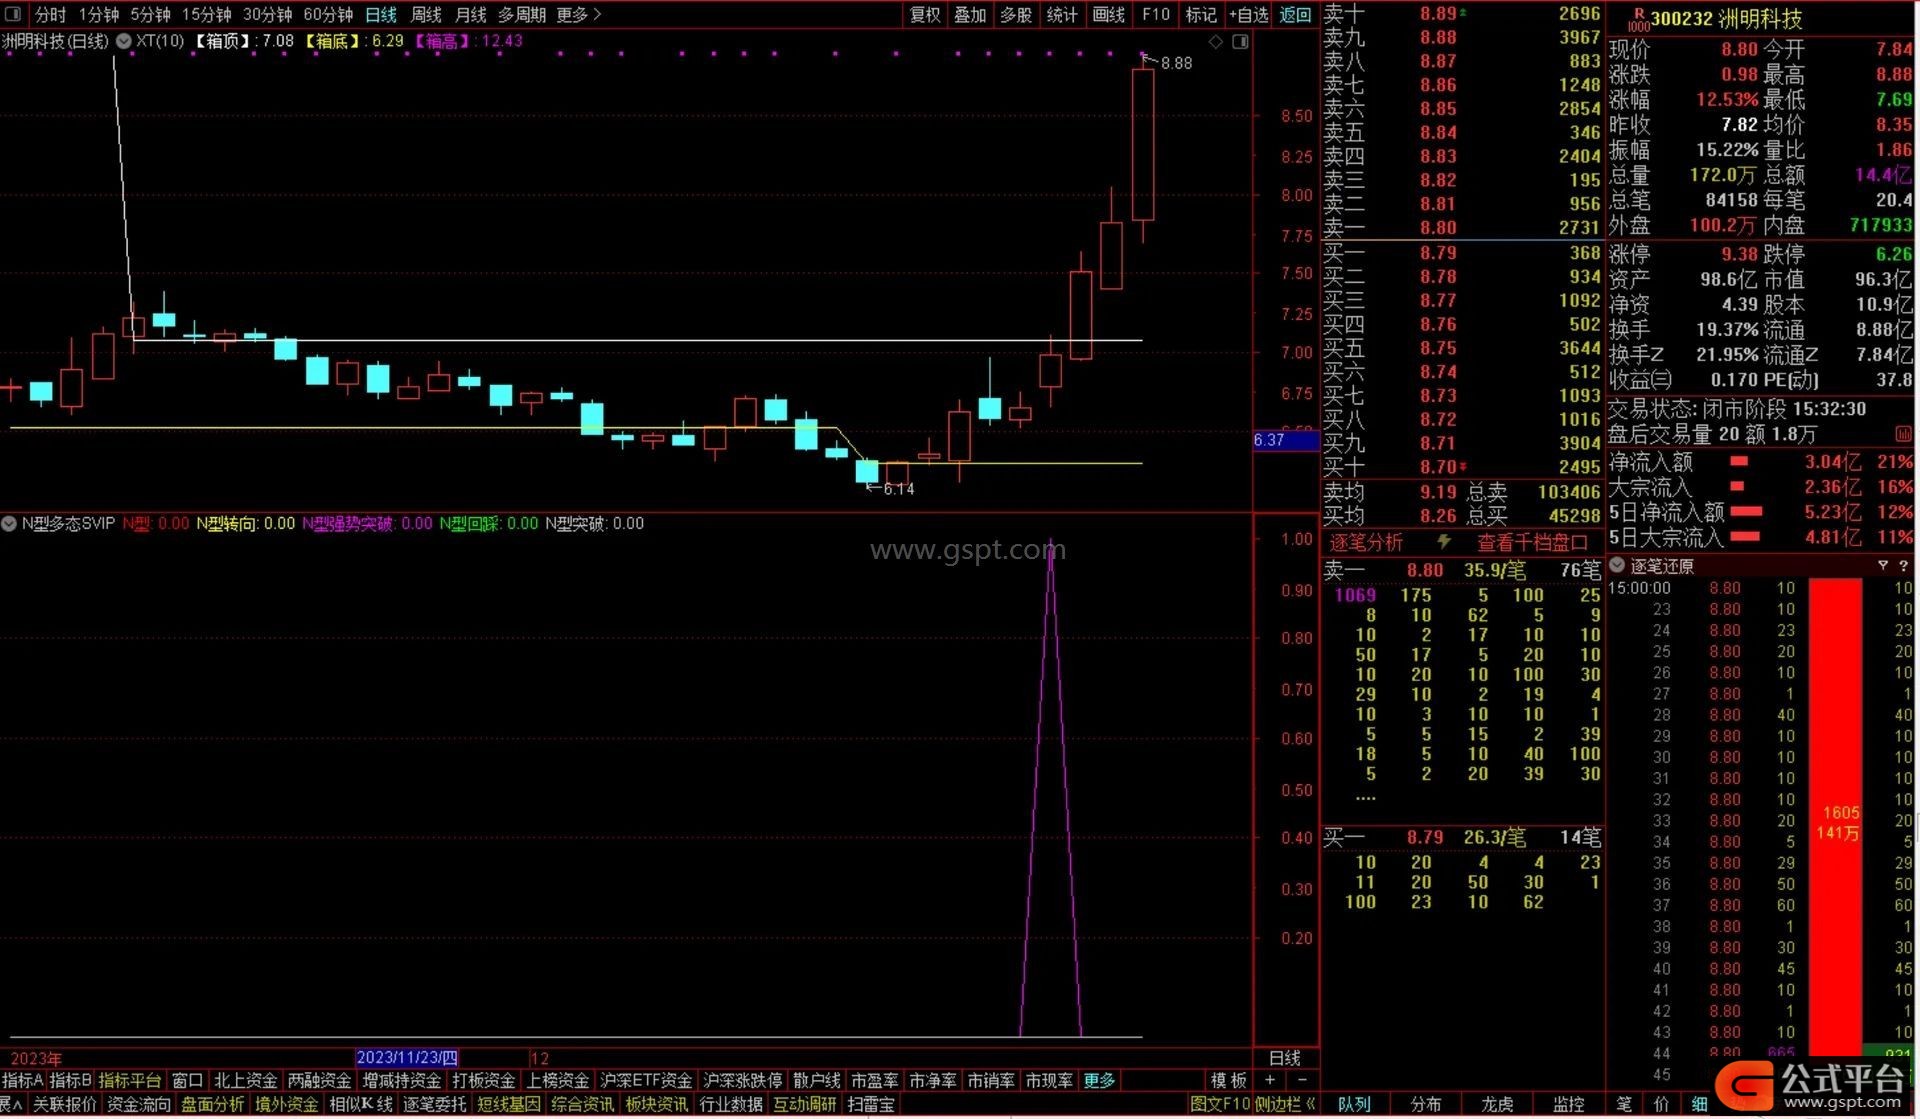The image size is (1920, 1119).
Task: Open the 互动调研 tab
Action: [x=805, y=1105]
